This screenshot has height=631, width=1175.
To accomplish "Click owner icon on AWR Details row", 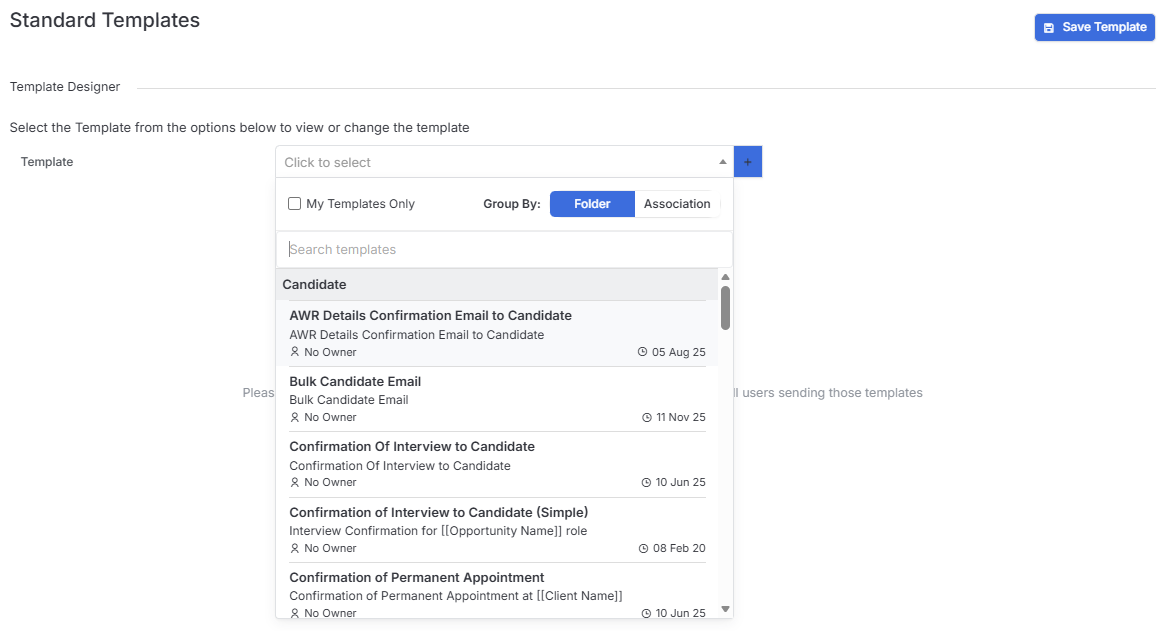I will coord(294,351).
